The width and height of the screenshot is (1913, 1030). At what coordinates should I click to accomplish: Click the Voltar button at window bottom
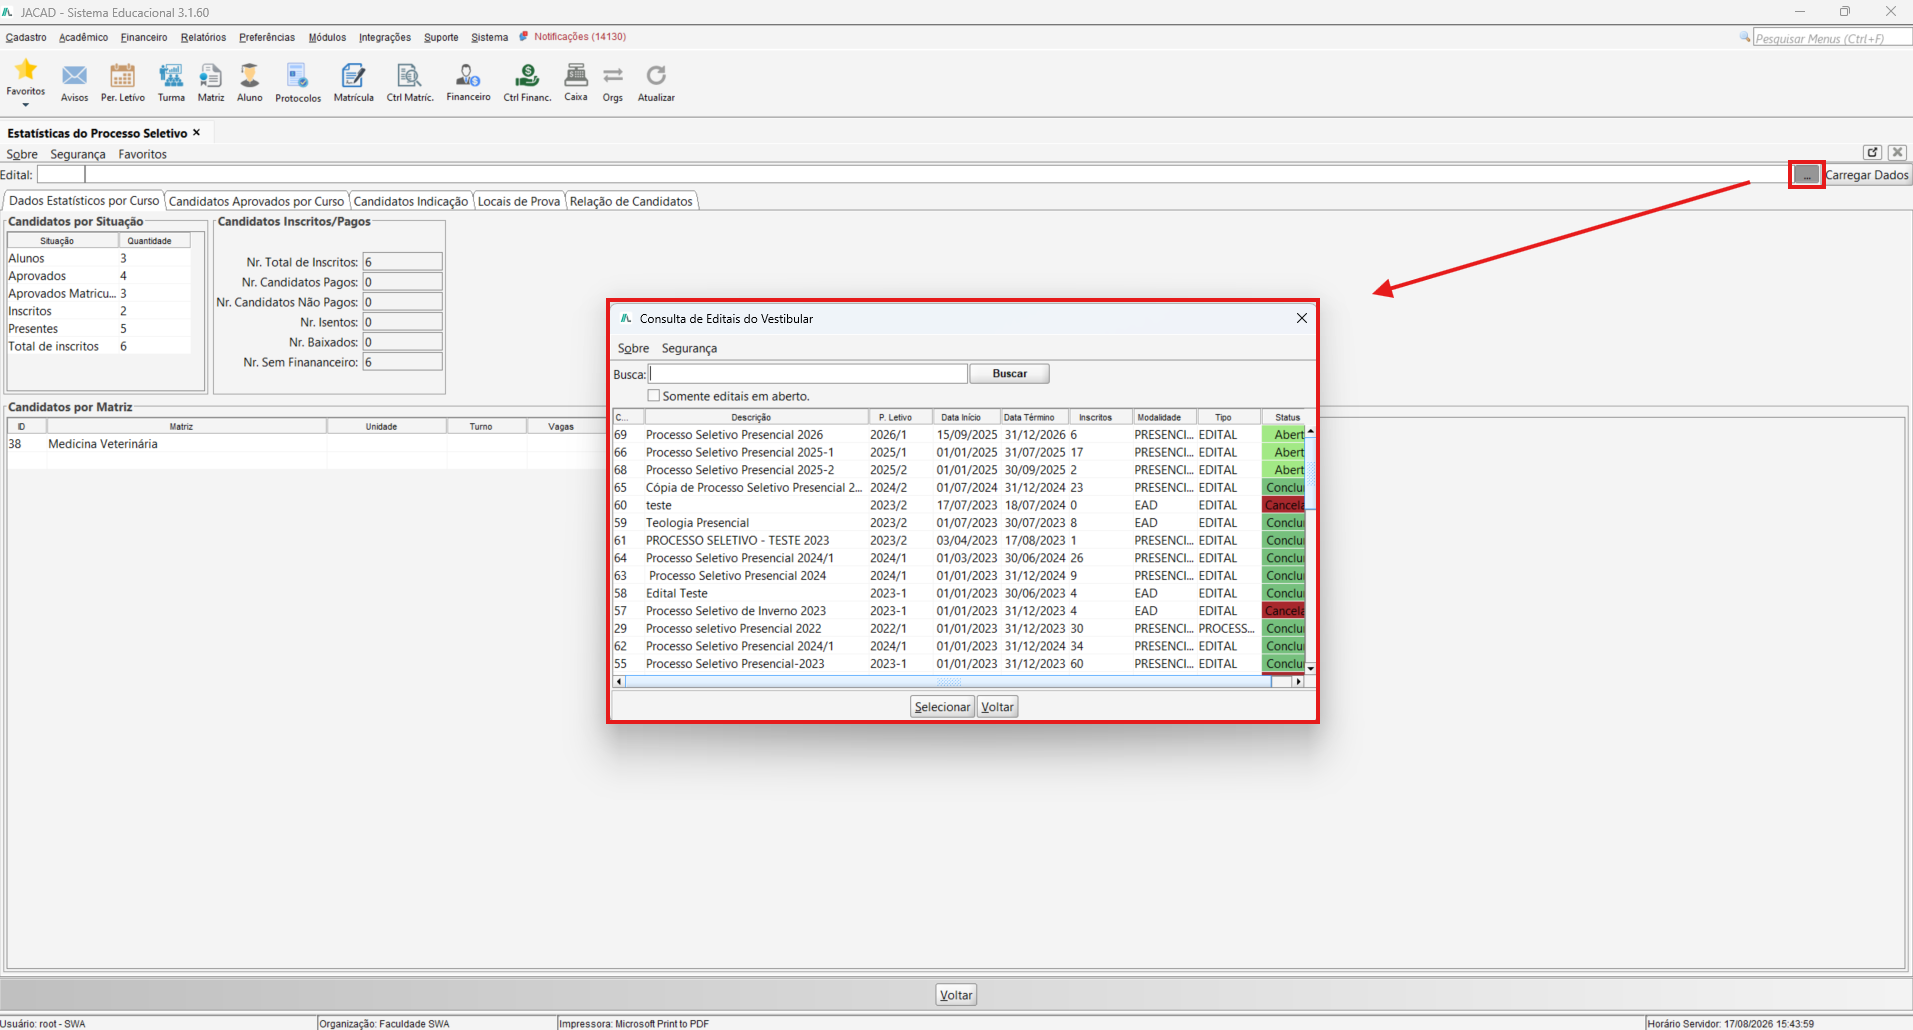coord(956,995)
